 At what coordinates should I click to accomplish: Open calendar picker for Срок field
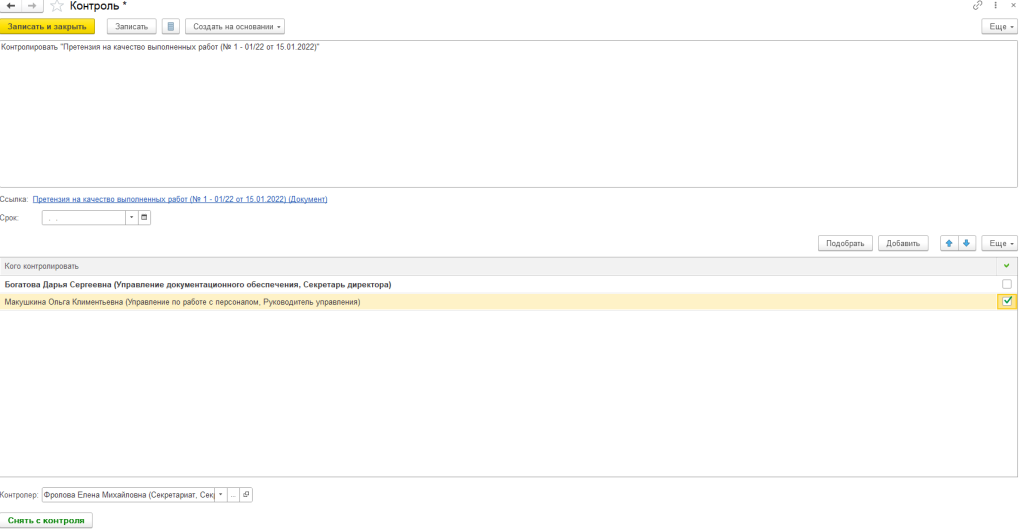pos(144,217)
